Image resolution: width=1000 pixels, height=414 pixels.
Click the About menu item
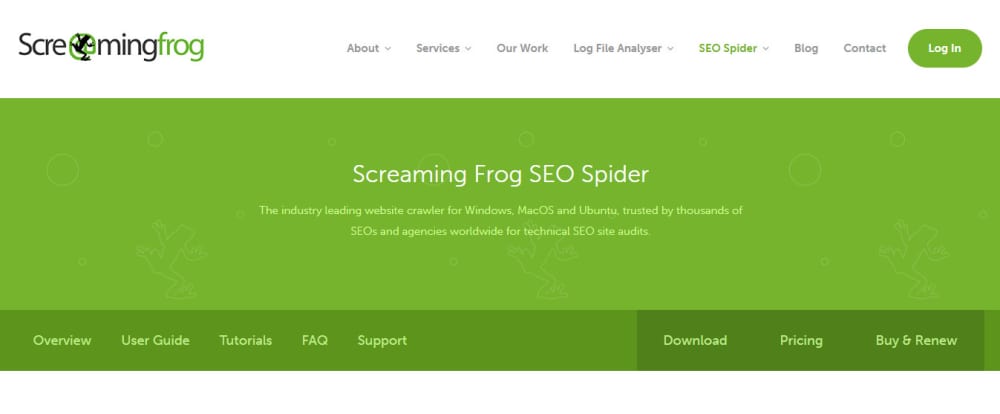(x=363, y=48)
